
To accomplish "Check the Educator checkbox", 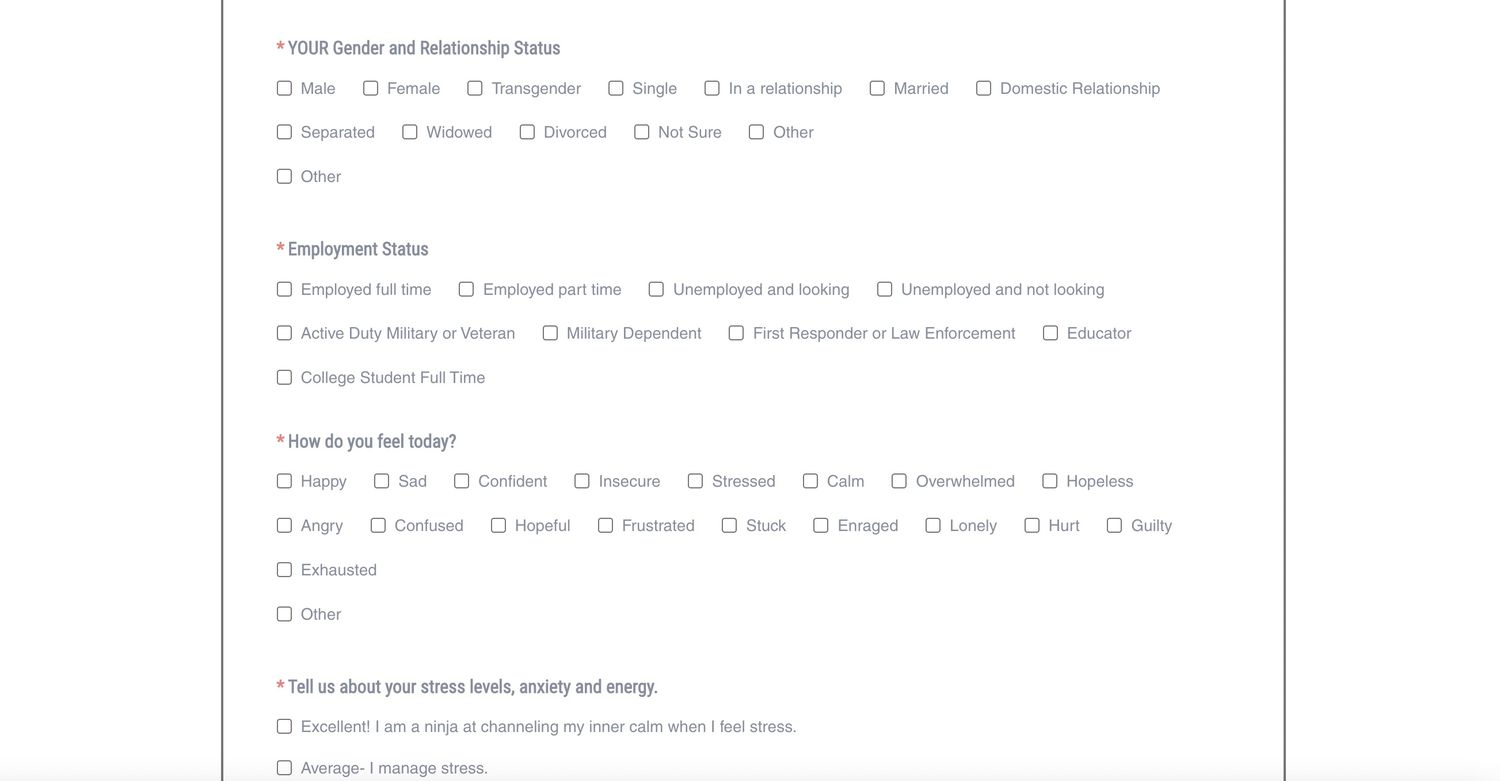I will 1051,333.
